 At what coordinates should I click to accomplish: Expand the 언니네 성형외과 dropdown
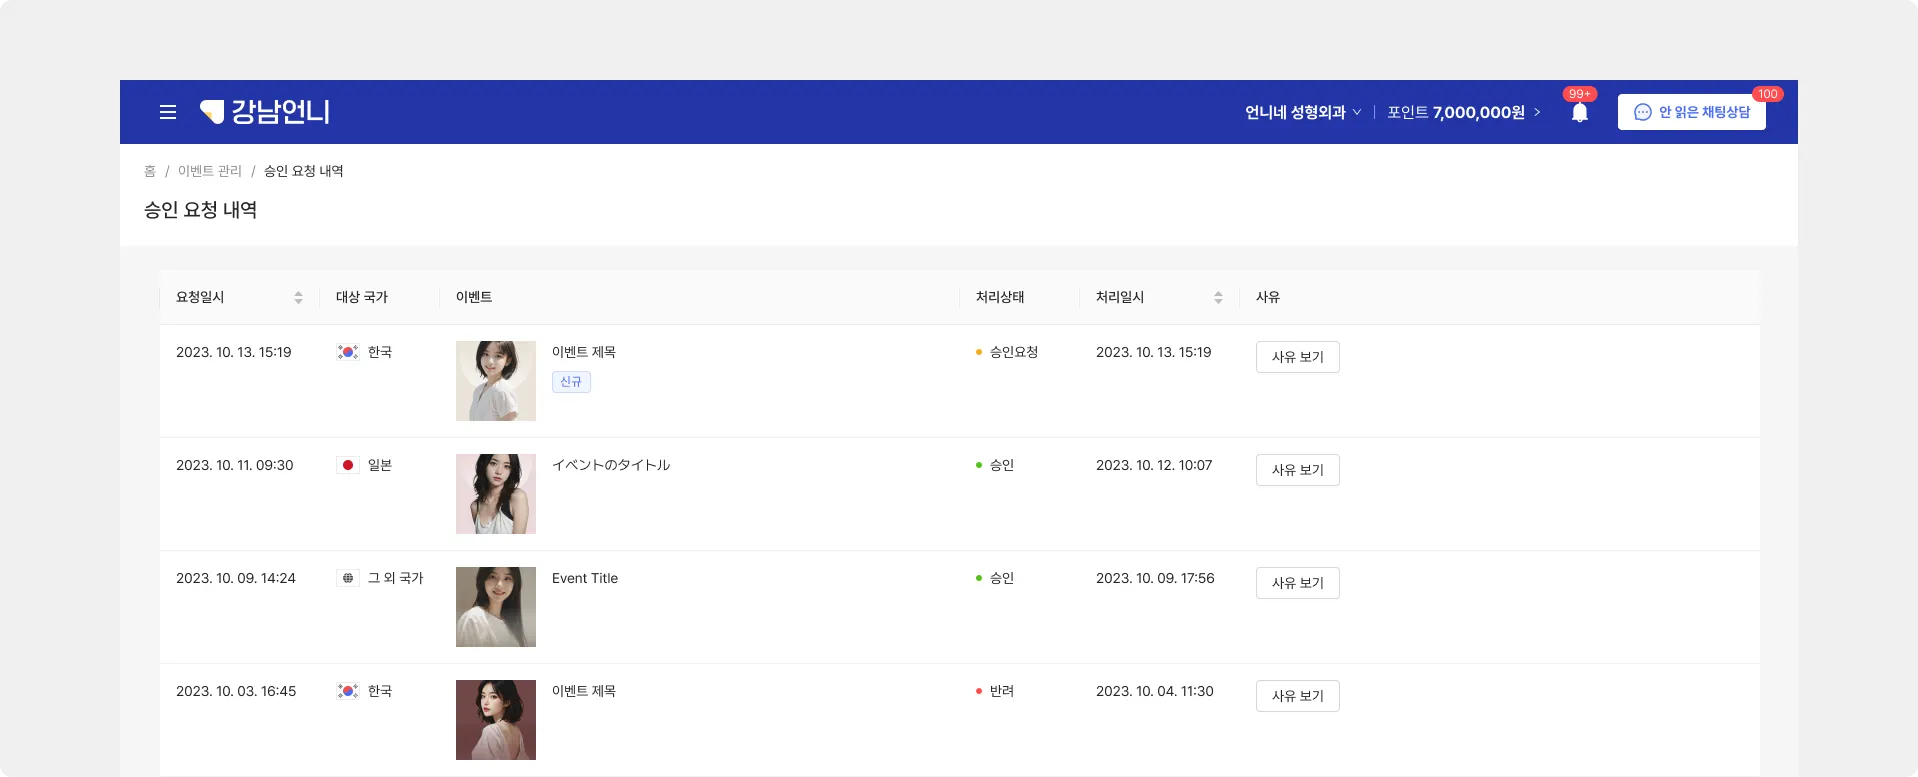(x=1303, y=112)
